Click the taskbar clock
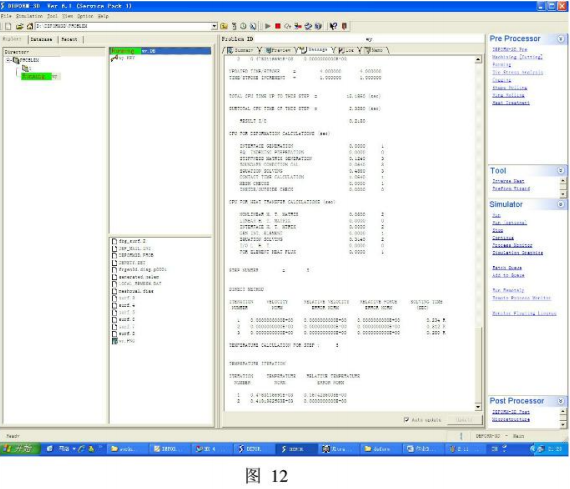Viewport: 570px width, 489px height. click(x=555, y=449)
